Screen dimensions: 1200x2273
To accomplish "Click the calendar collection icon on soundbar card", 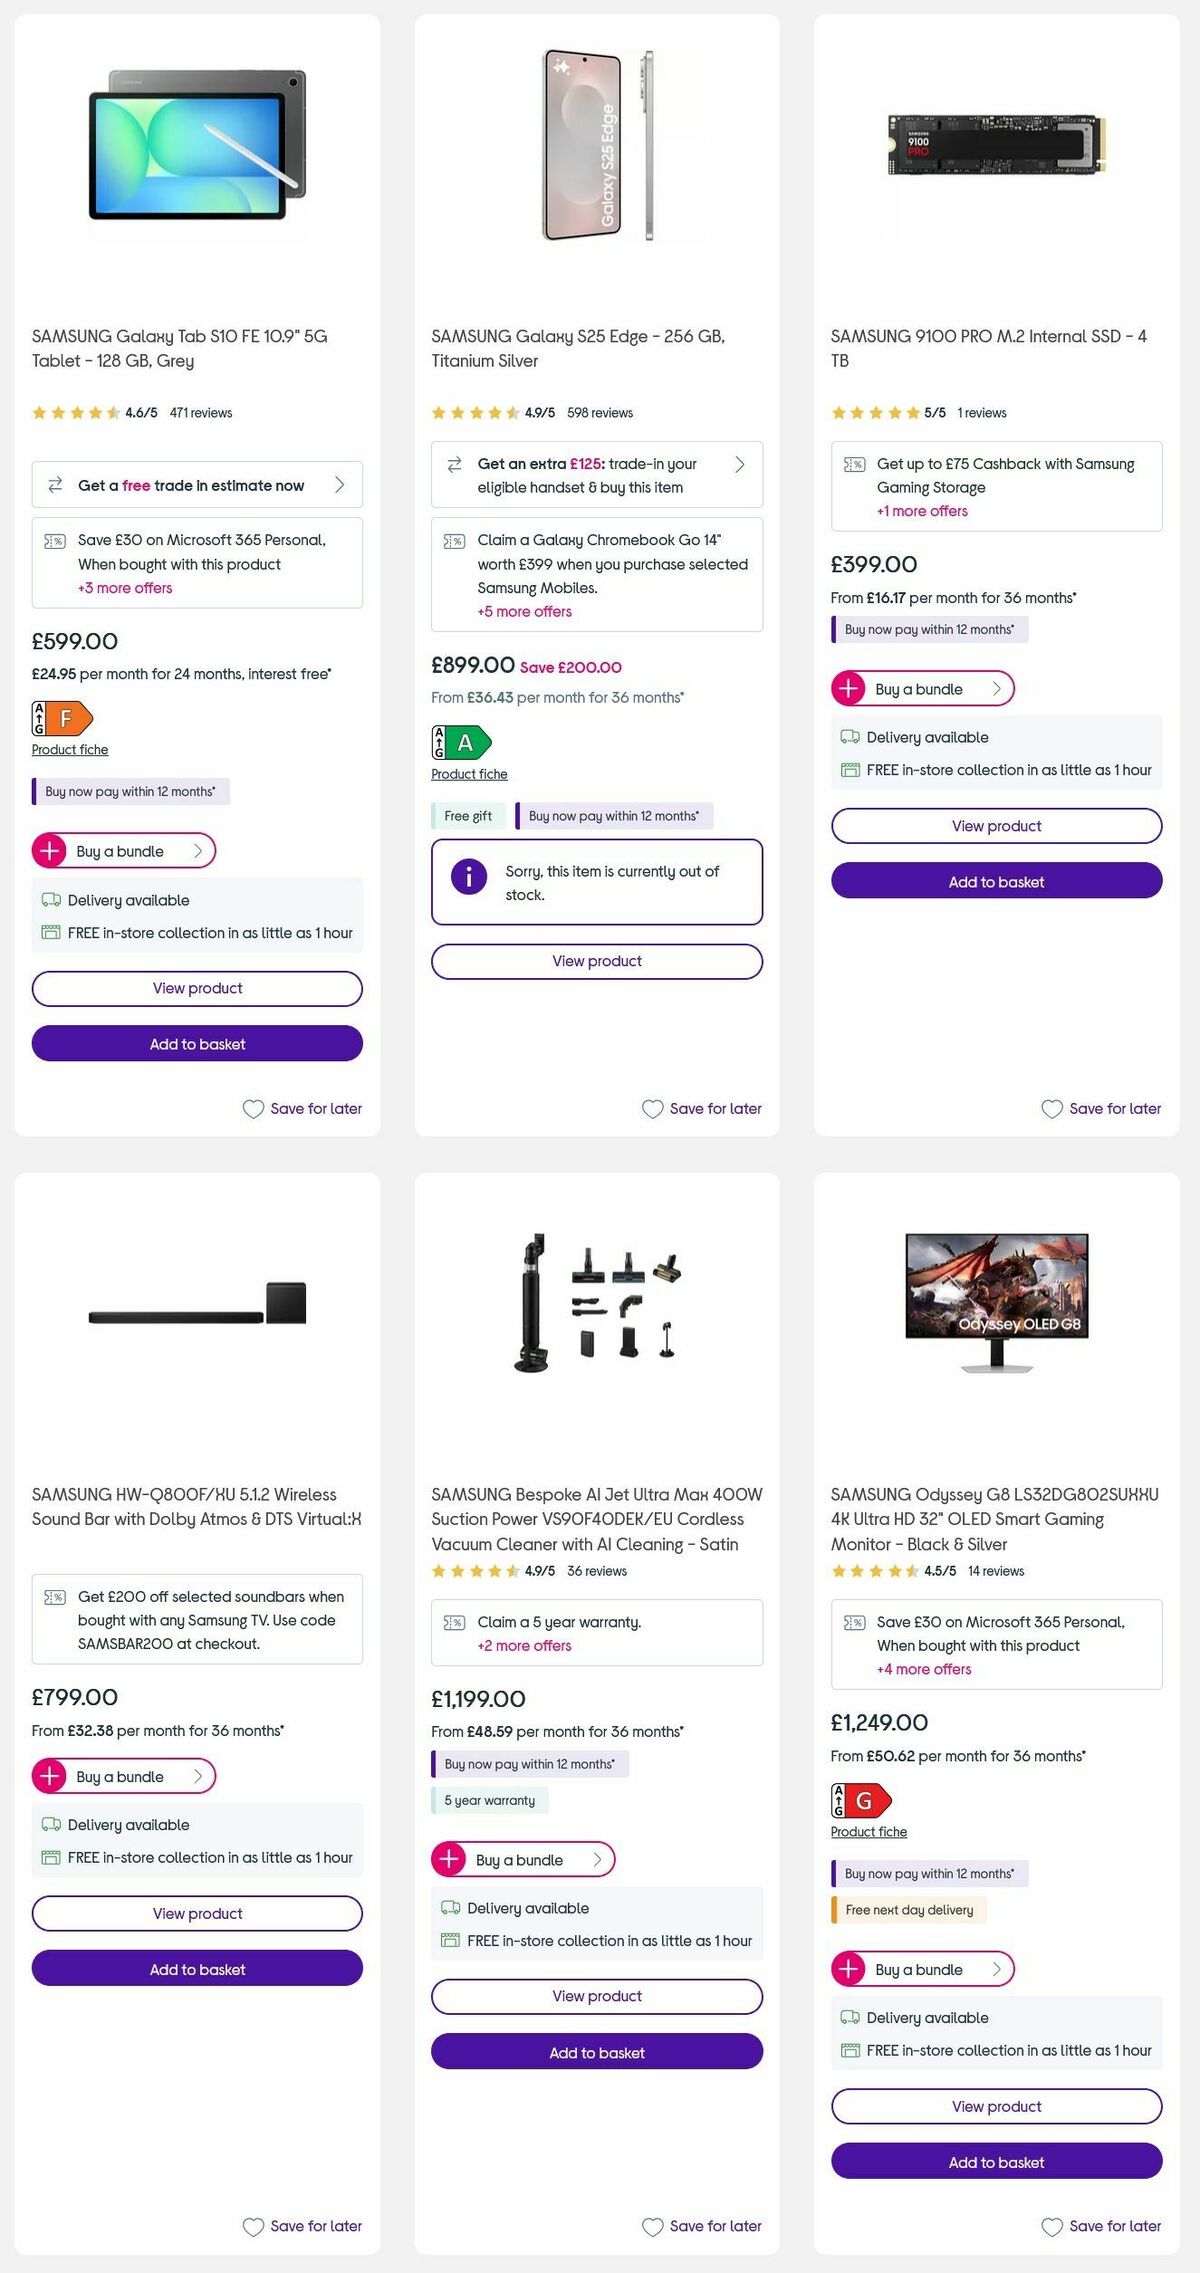I will tap(49, 1856).
